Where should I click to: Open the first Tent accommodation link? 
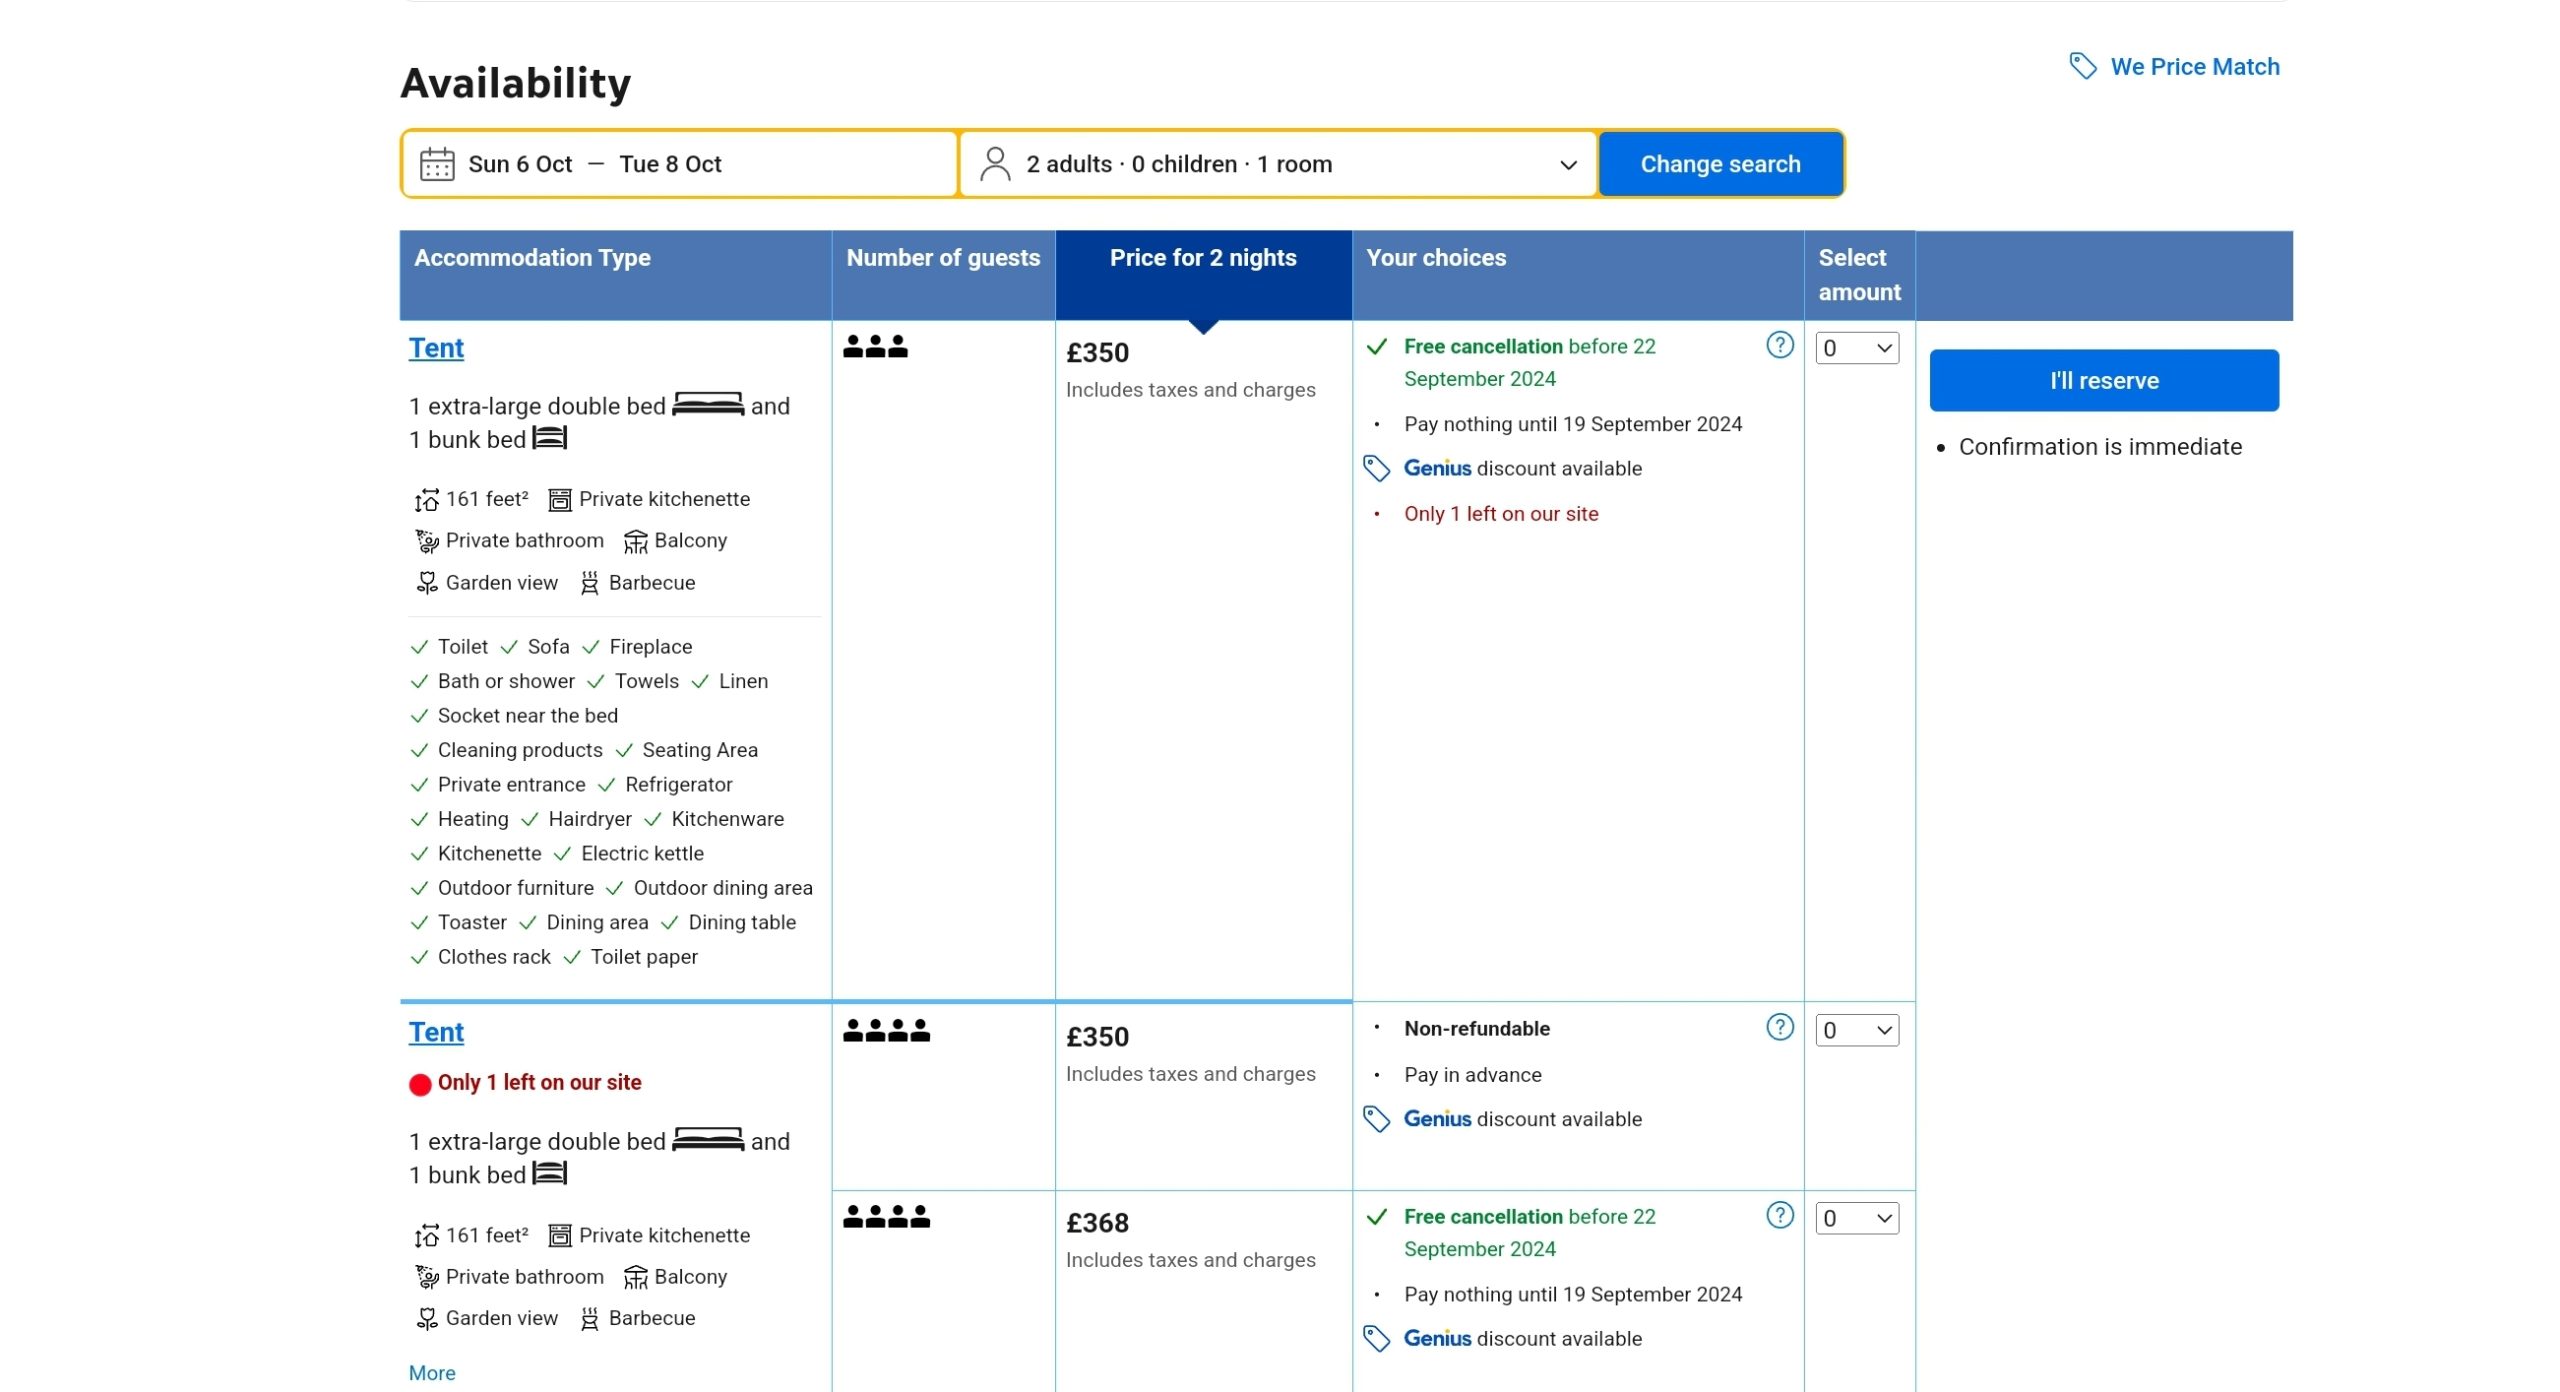436,348
